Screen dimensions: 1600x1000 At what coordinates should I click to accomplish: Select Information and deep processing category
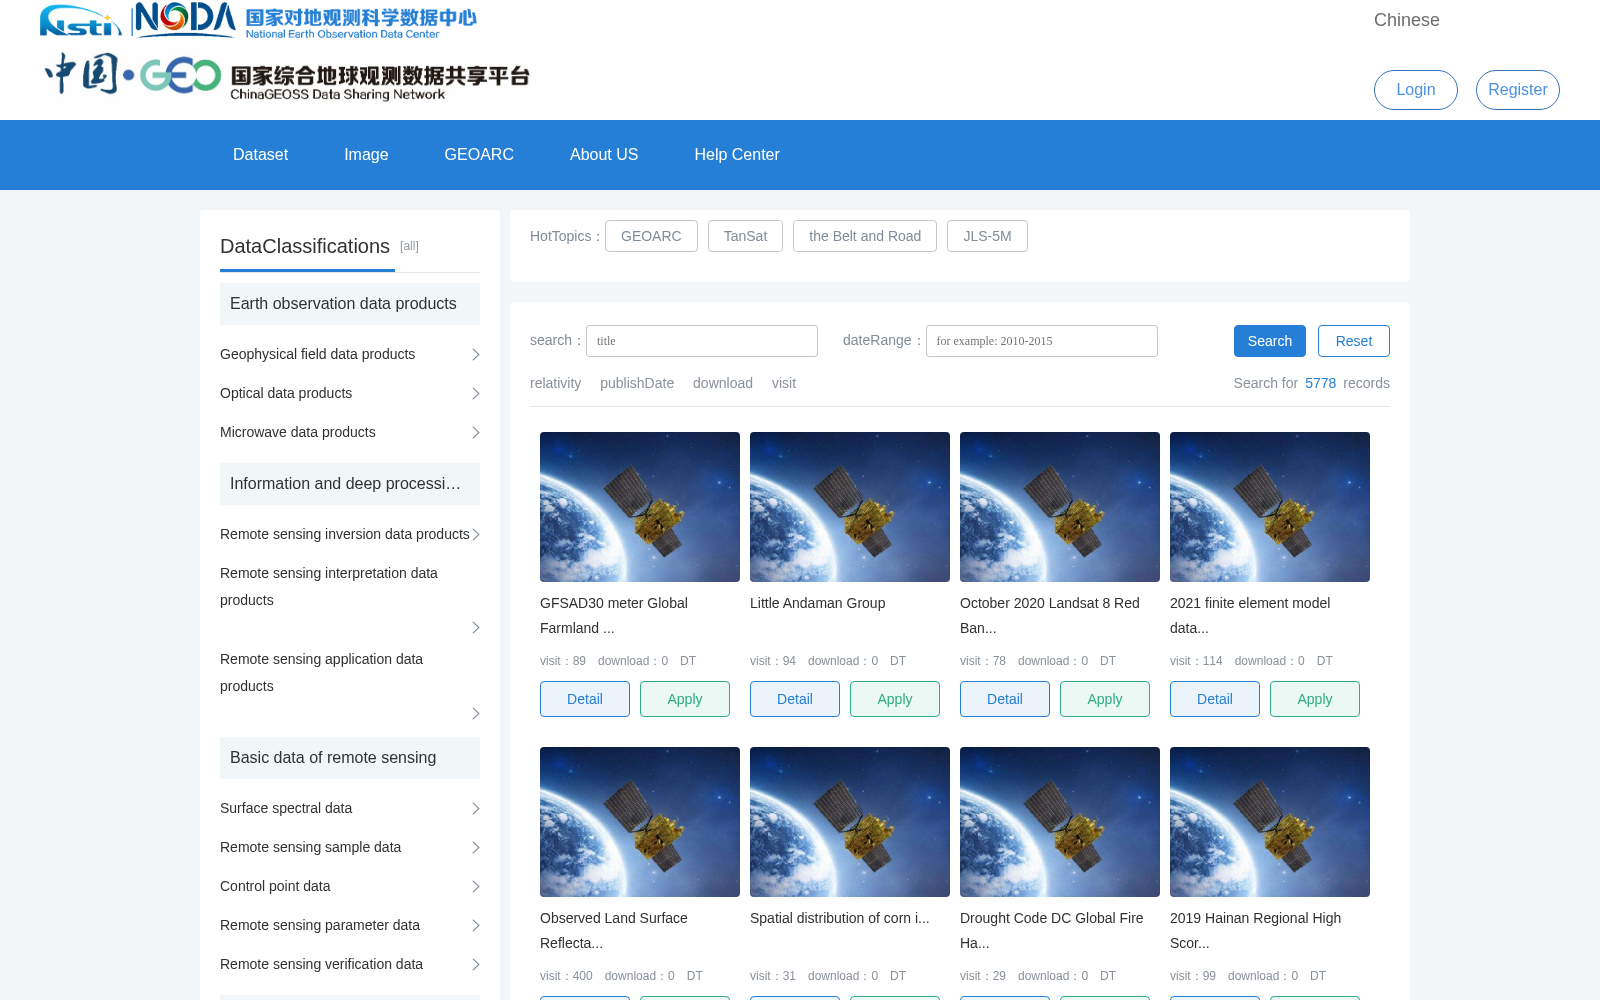(350, 484)
